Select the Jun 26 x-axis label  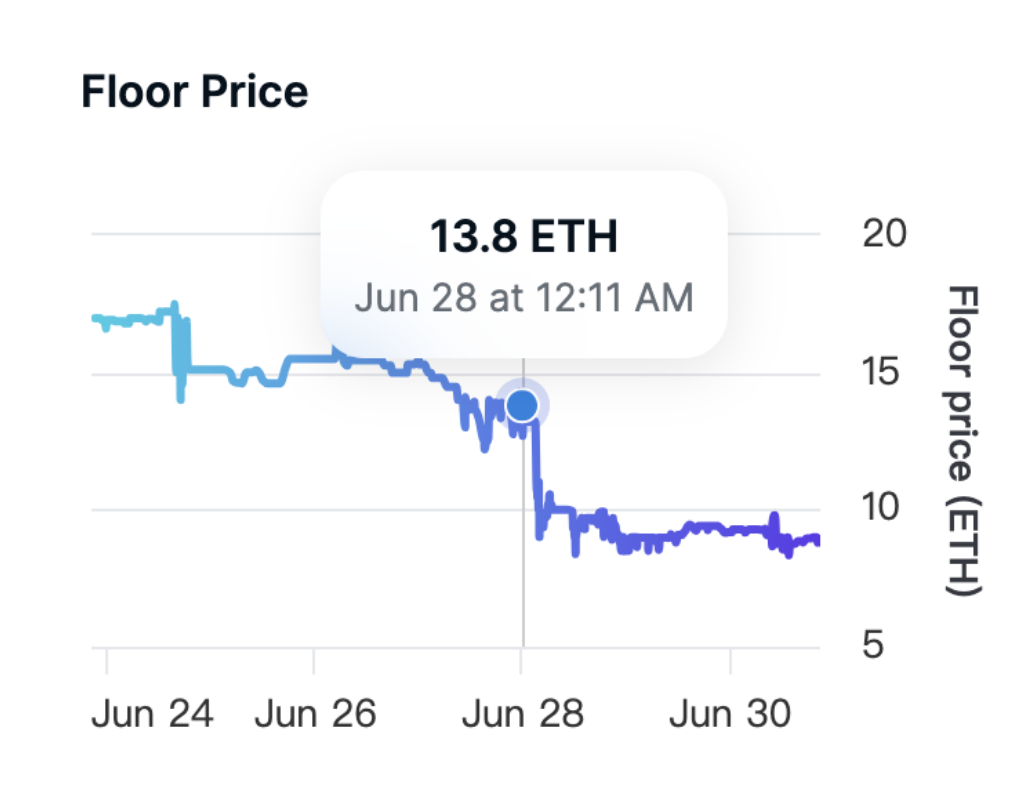click(x=316, y=714)
